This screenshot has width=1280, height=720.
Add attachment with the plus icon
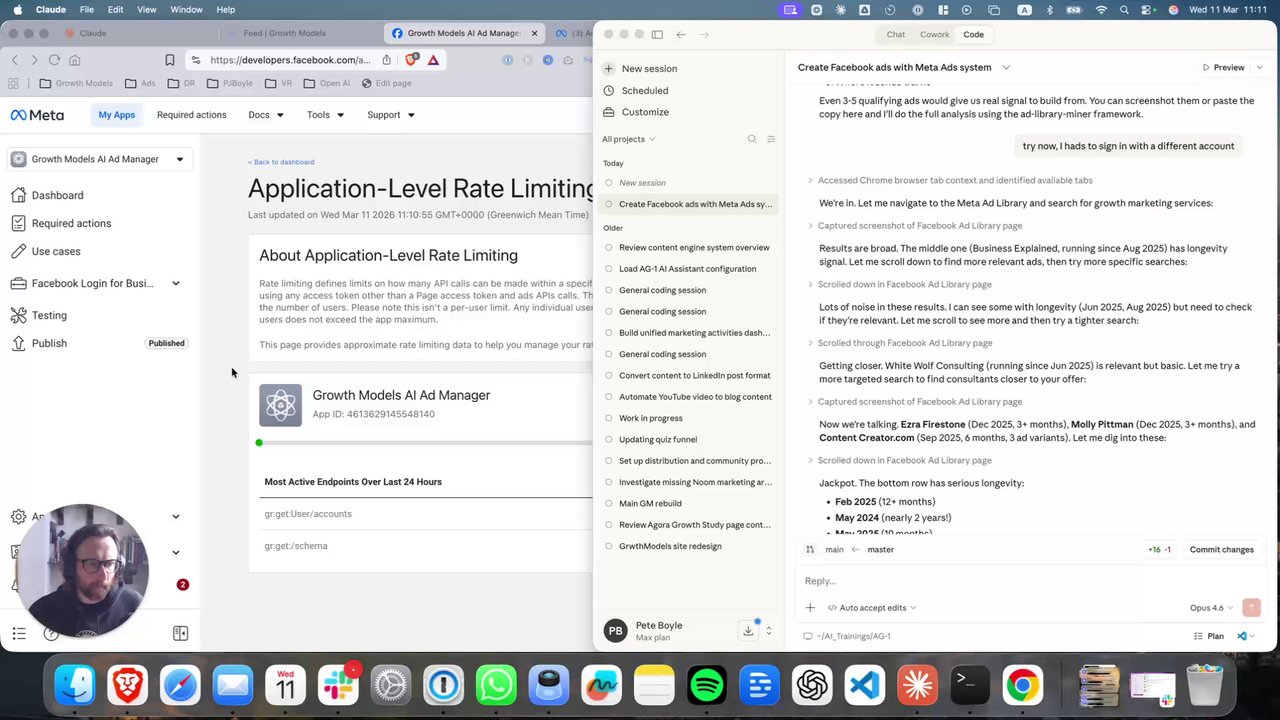pos(810,608)
